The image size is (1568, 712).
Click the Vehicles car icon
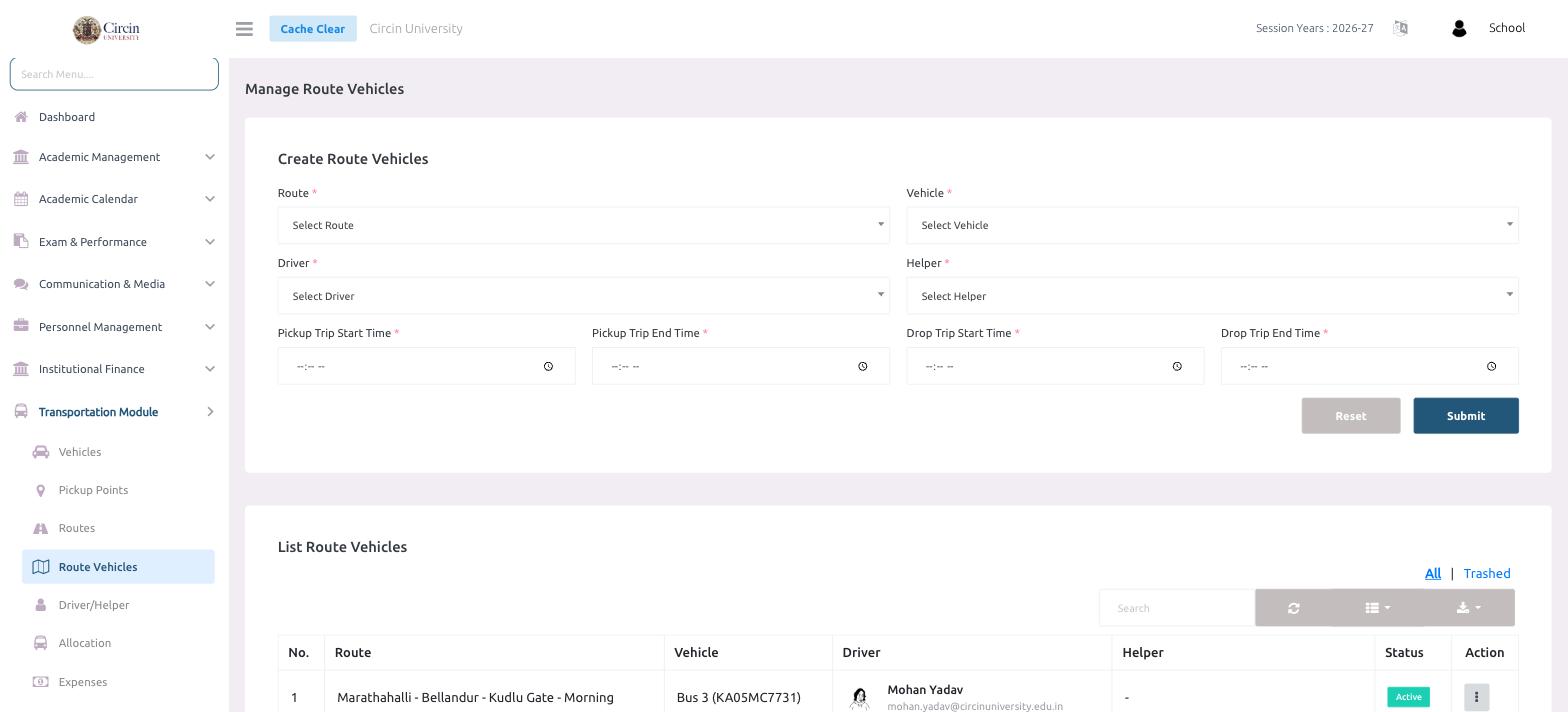[41, 452]
